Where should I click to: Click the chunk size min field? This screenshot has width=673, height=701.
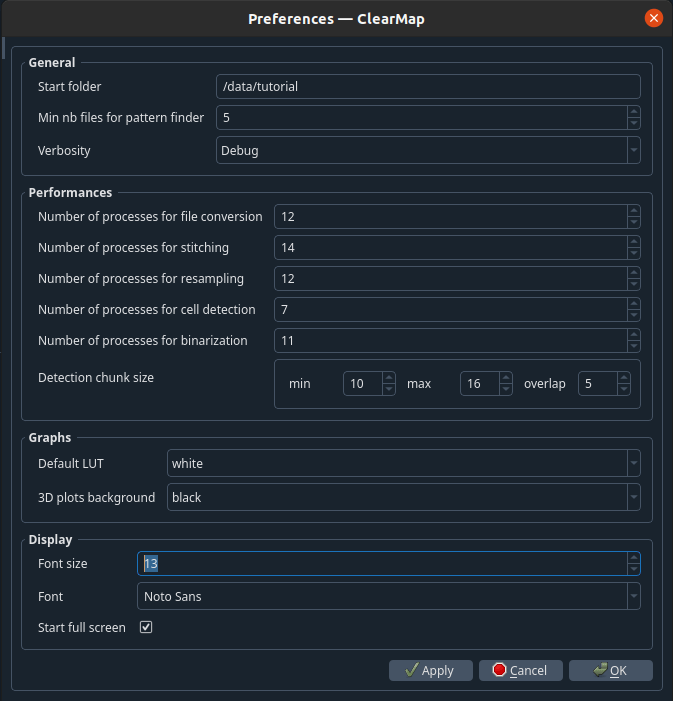(363, 384)
